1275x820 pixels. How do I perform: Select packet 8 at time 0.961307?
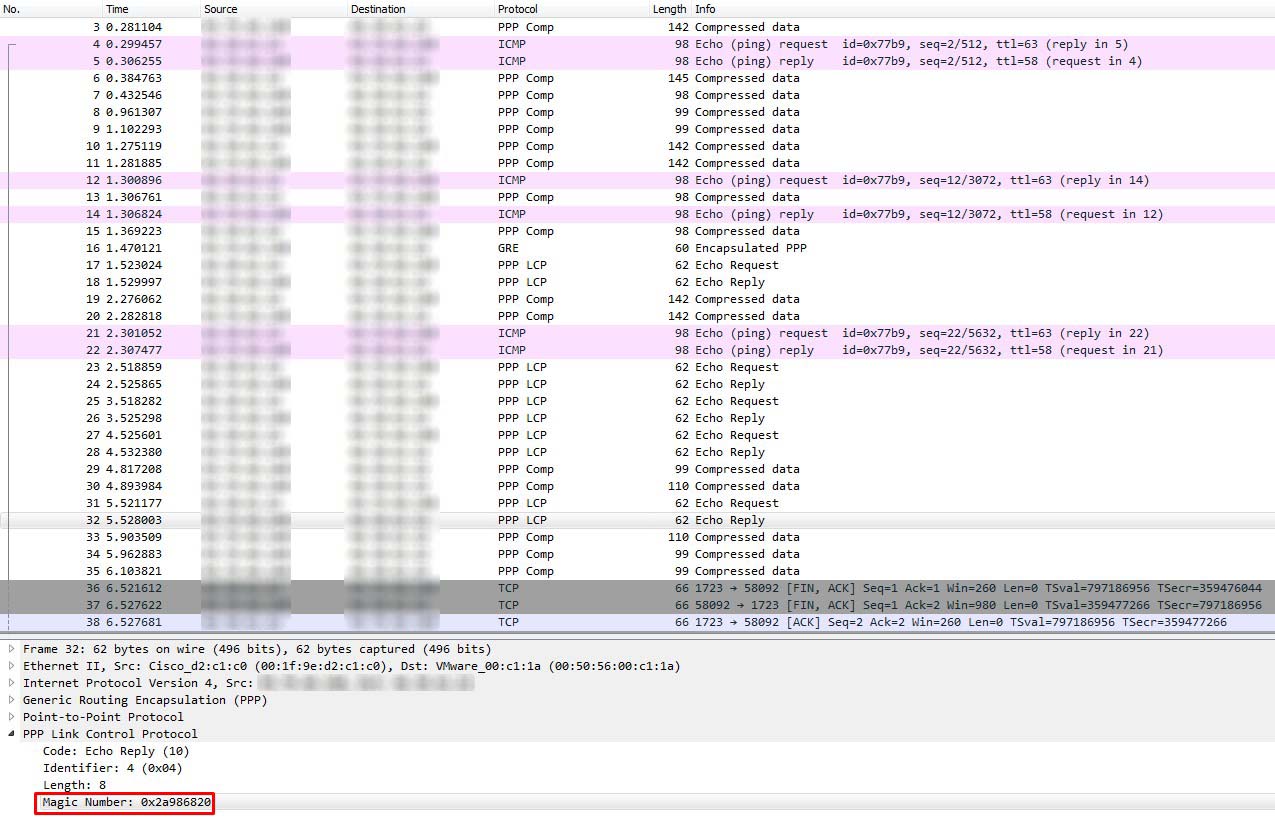[x=637, y=112]
